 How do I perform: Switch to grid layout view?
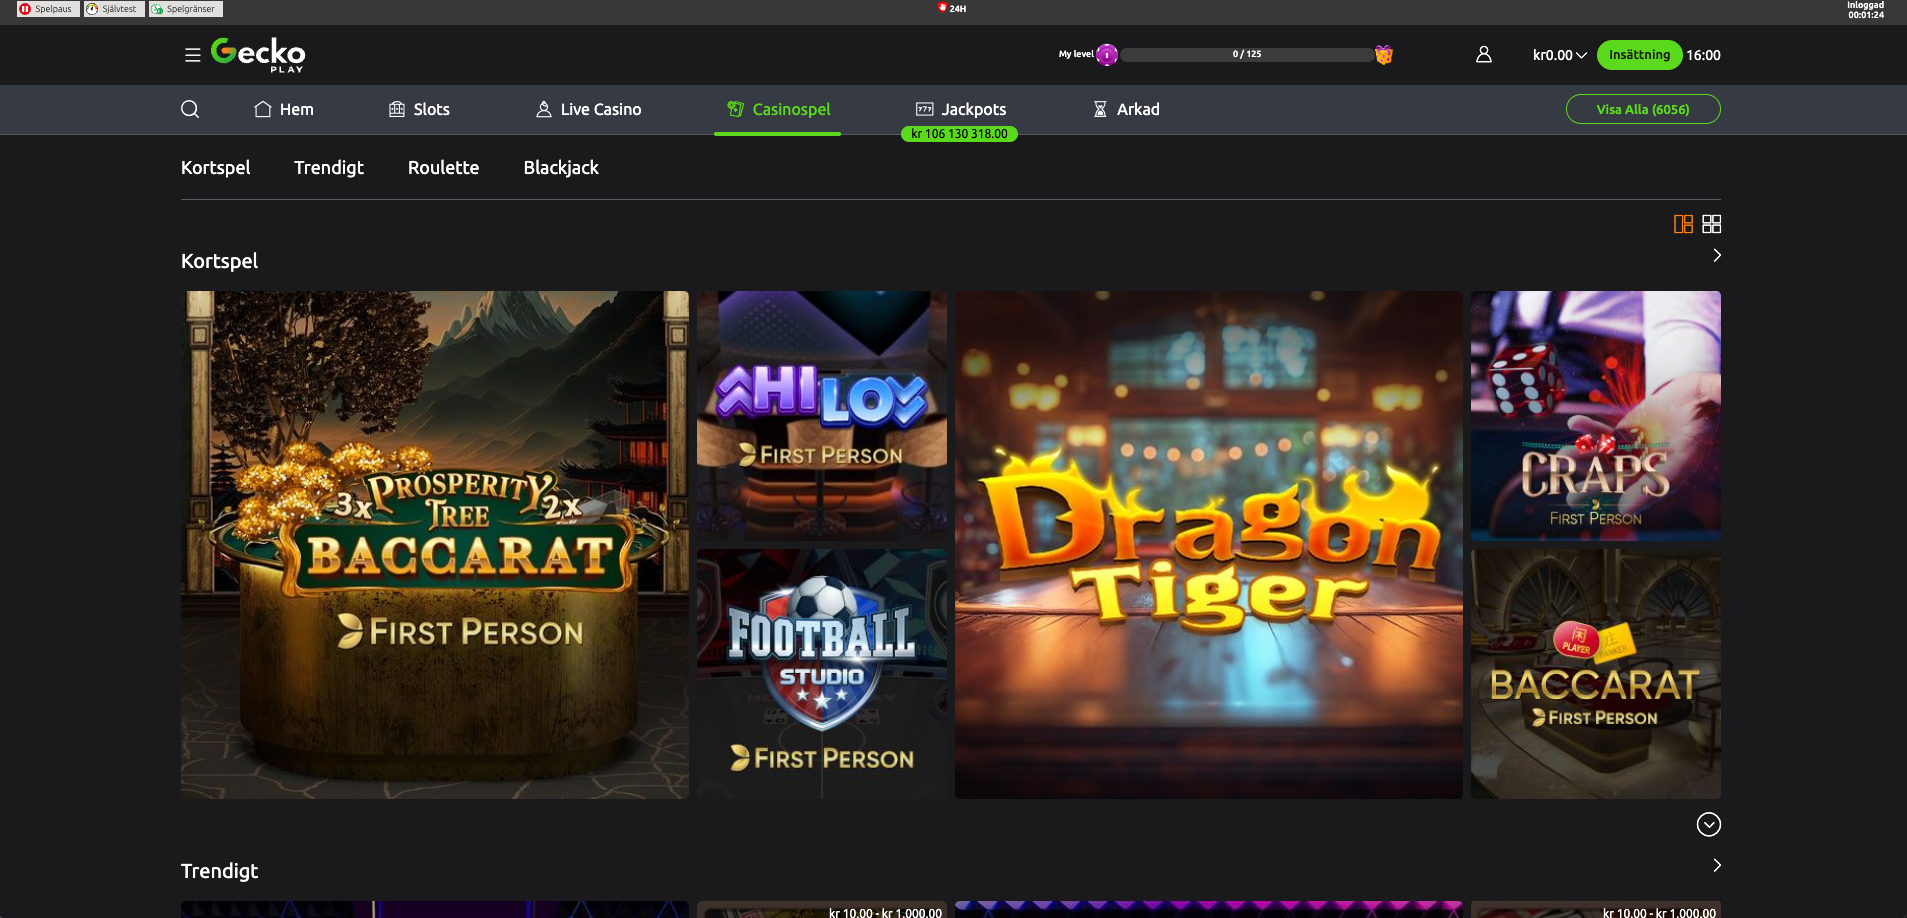tap(1711, 224)
